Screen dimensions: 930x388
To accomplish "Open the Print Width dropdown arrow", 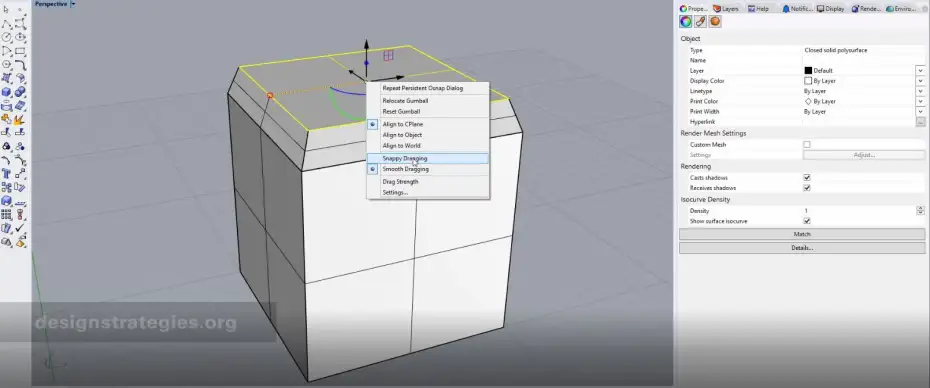I will [x=920, y=112].
